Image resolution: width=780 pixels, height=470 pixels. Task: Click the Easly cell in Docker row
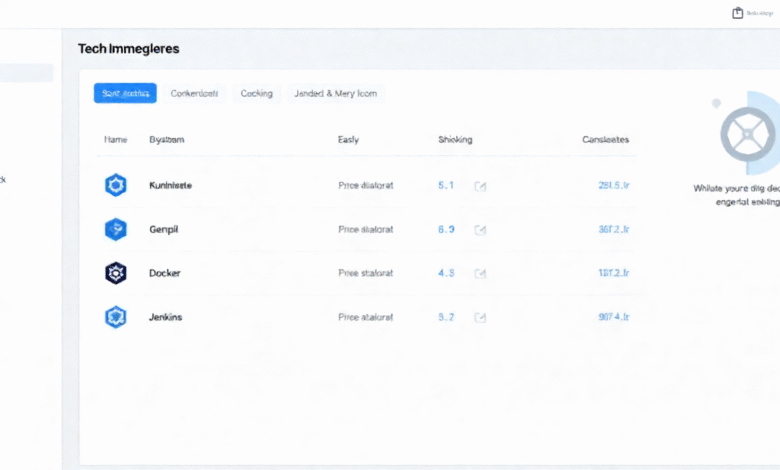click(366, 273)
